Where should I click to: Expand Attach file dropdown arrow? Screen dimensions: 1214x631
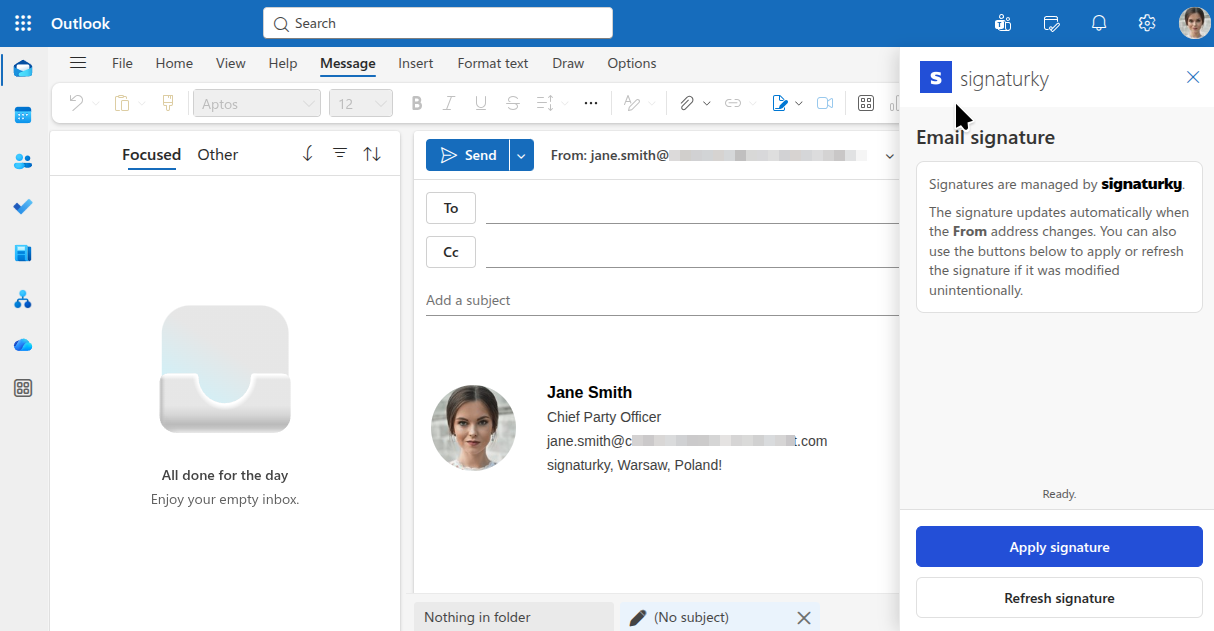[707, 103]
